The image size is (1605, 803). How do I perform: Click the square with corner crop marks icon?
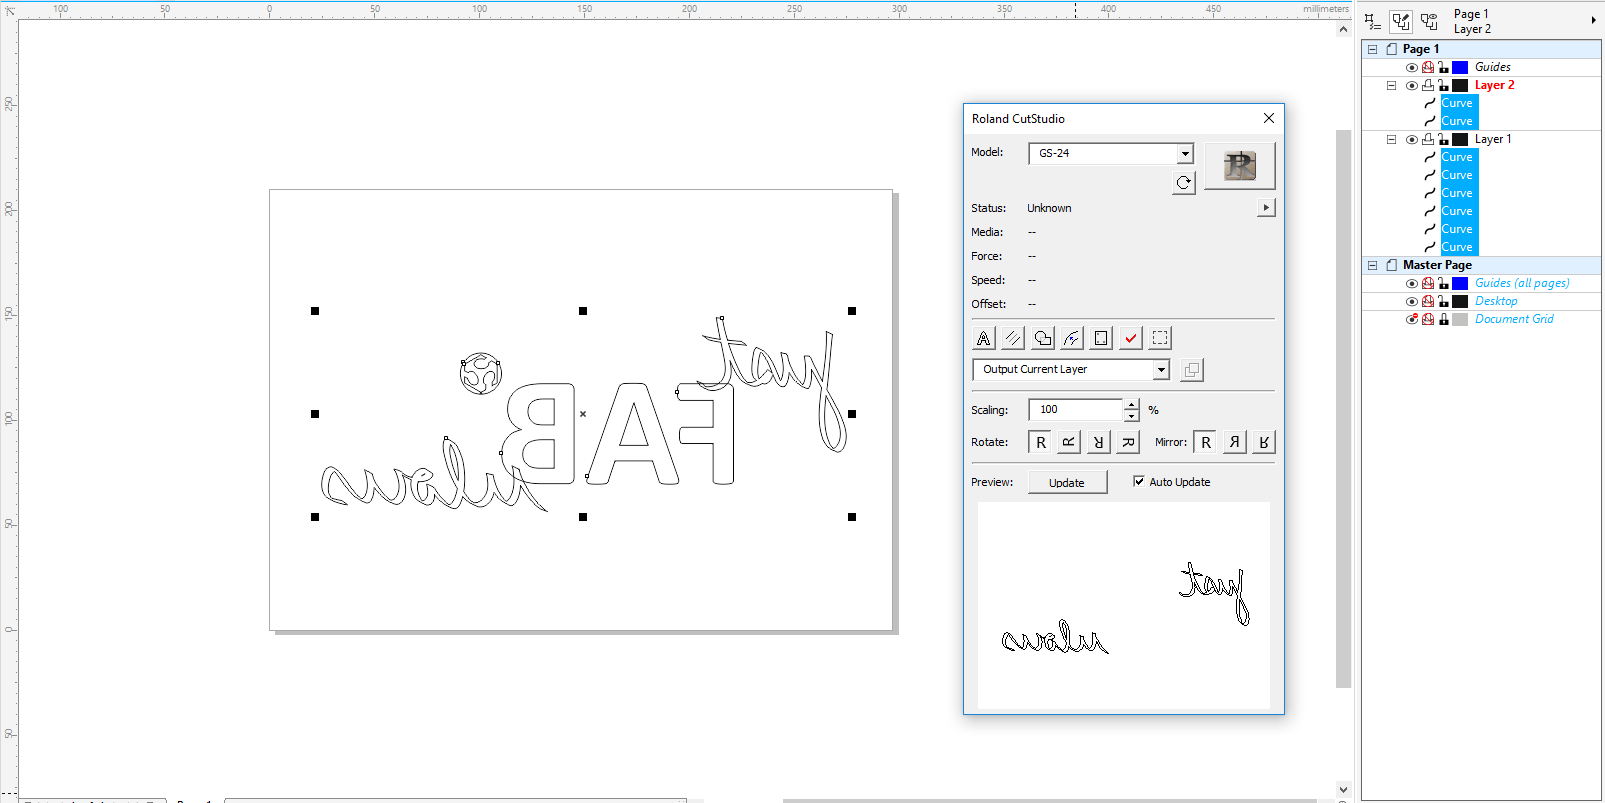tap(1101, 338)
